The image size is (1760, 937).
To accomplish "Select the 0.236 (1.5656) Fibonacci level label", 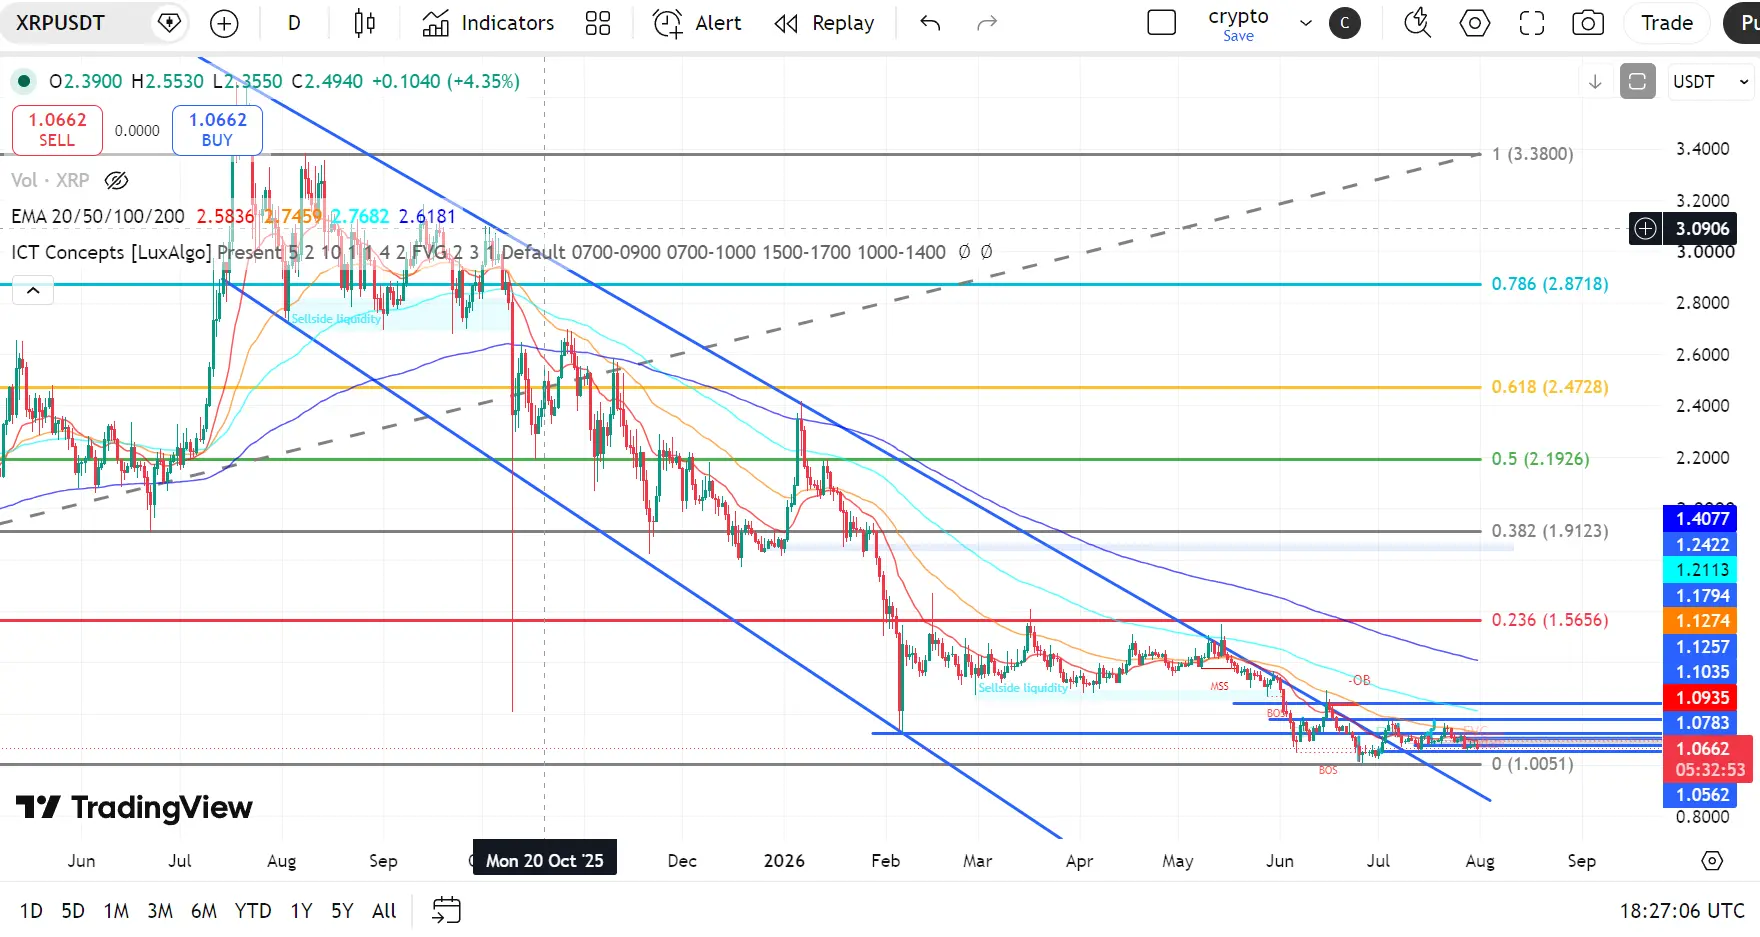I will click(x=1550, y=620).
